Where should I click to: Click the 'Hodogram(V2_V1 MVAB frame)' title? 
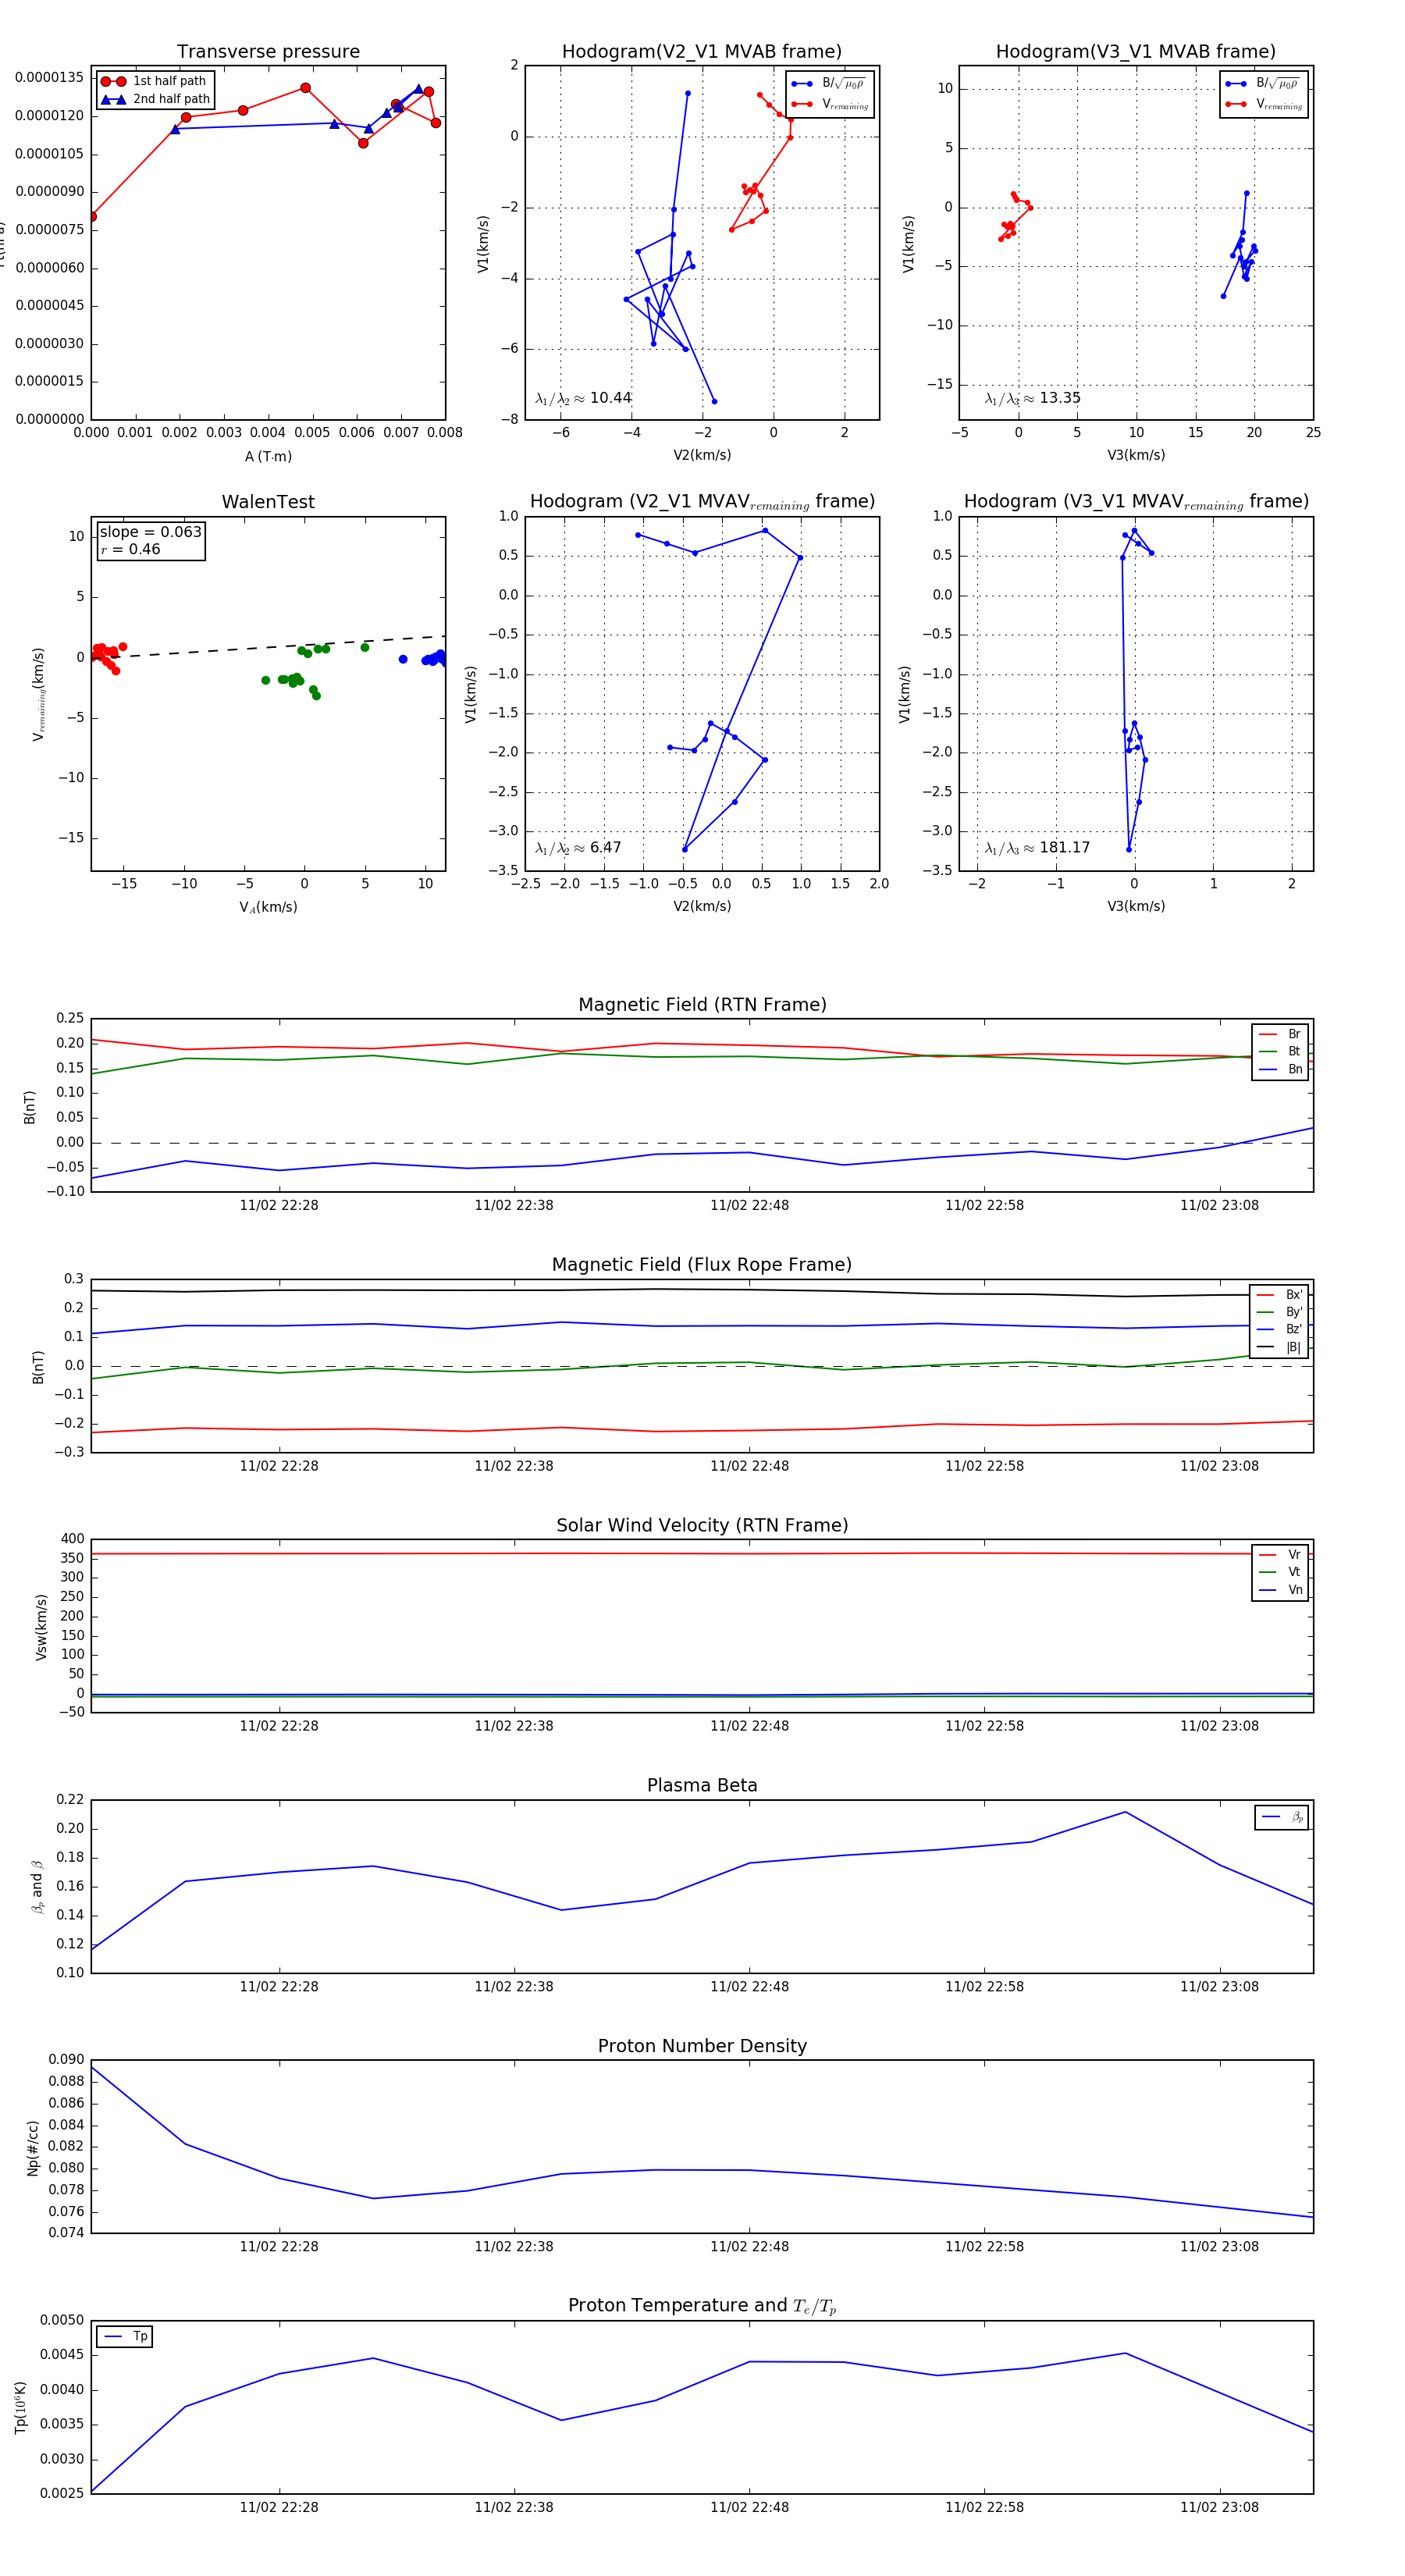coord(702,51)
